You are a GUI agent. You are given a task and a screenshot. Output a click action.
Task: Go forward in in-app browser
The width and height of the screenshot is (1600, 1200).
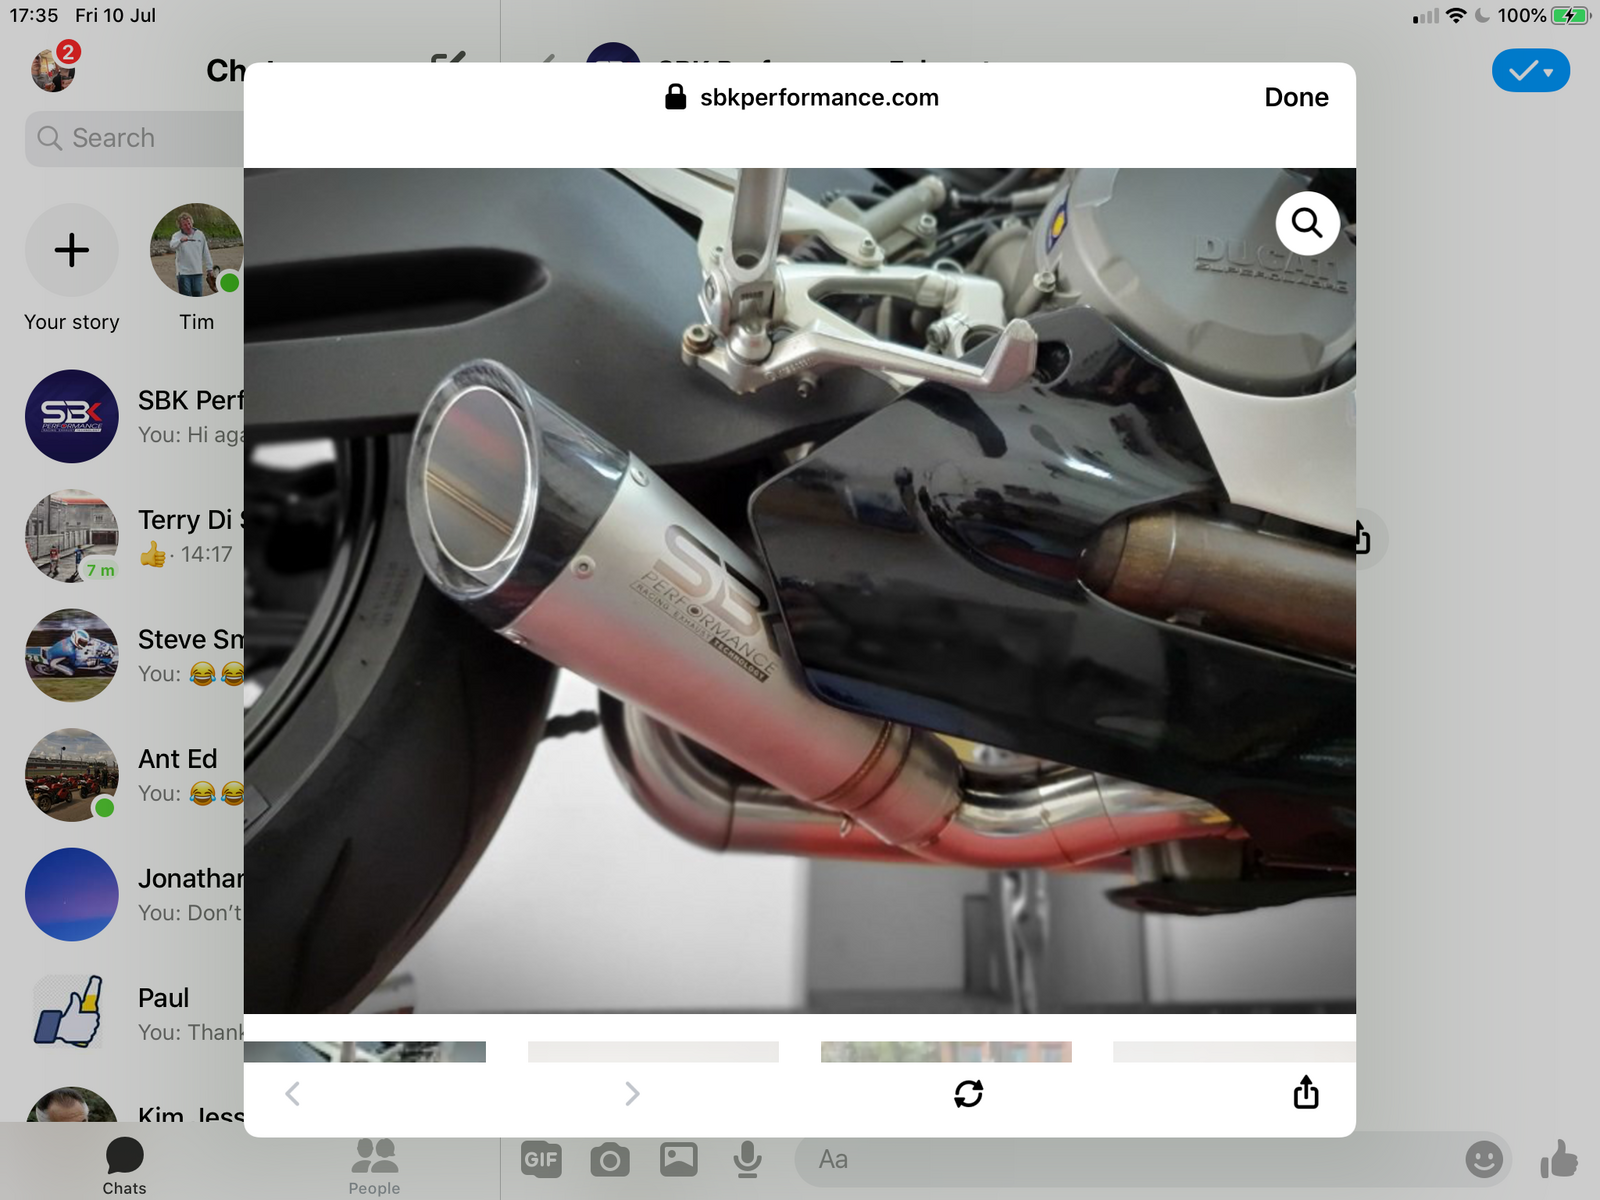tap(631, 1094)
